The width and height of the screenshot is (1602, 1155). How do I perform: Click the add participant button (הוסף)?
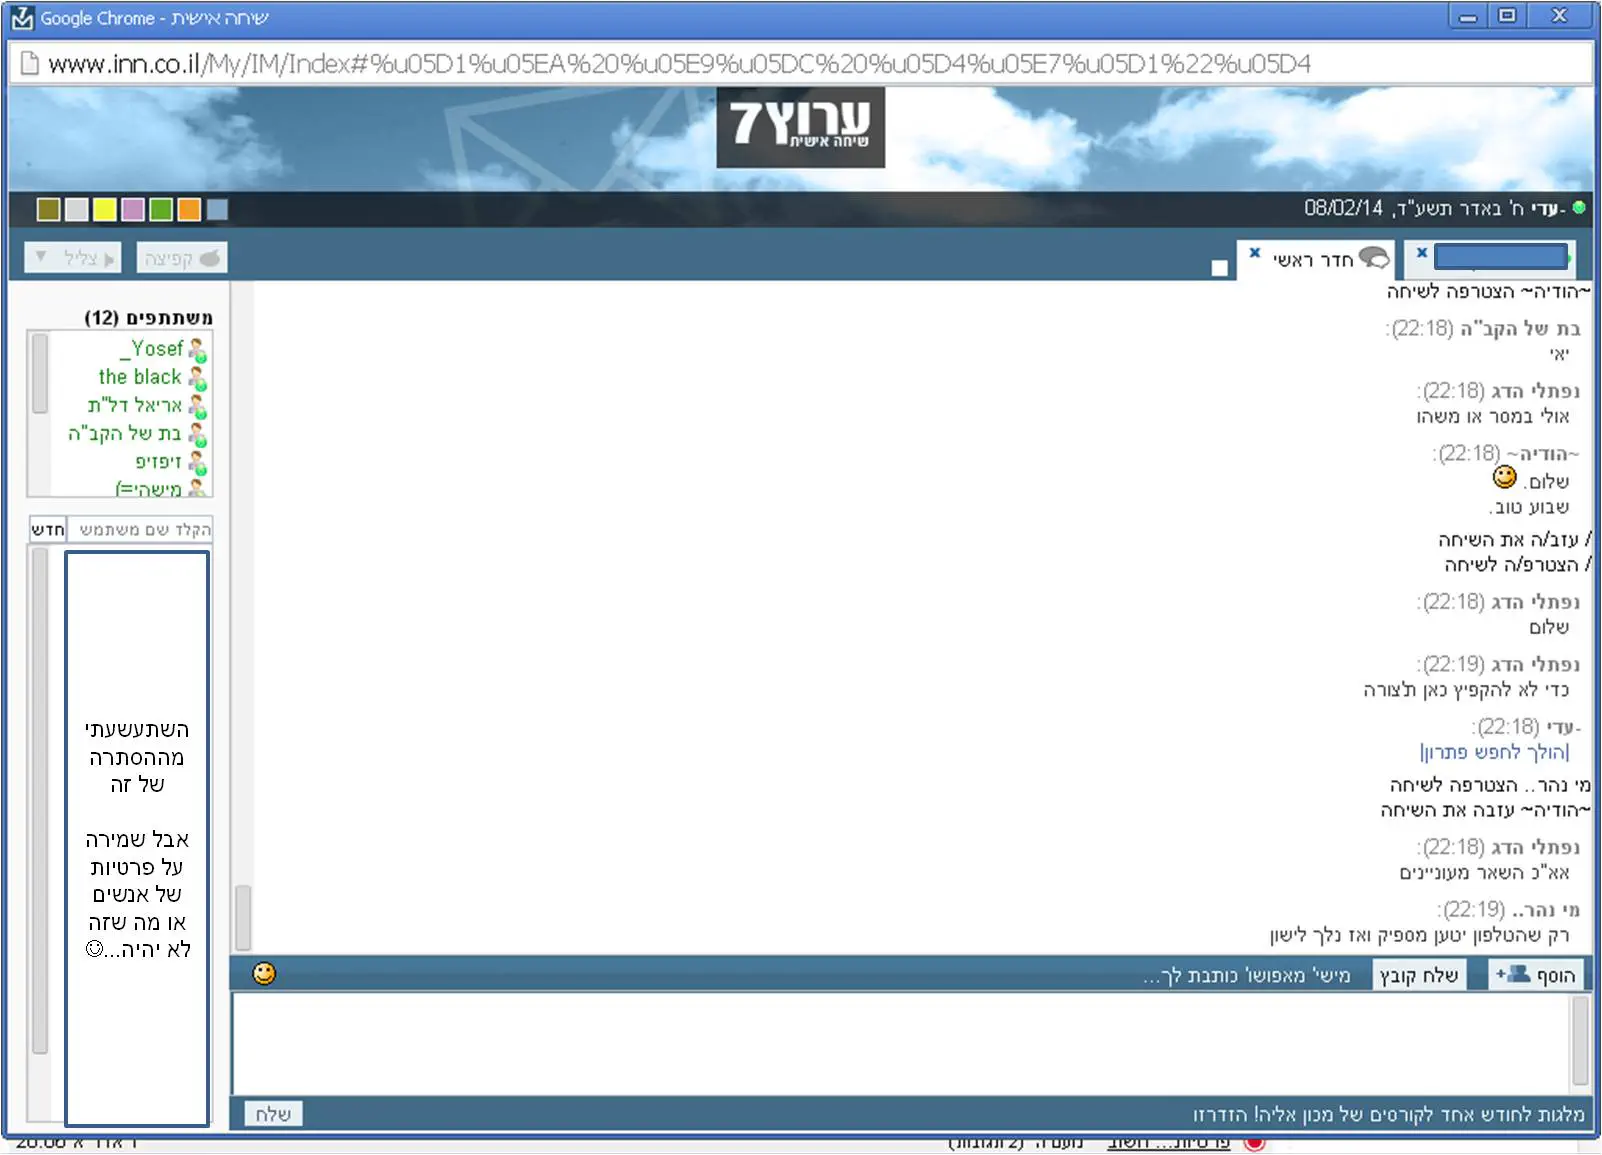coord(1536,975)
